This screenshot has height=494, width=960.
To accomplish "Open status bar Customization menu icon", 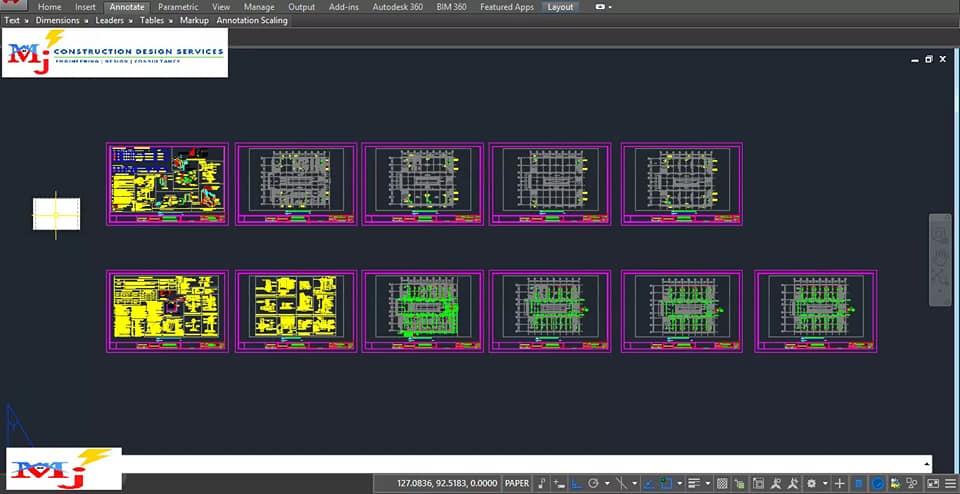I will (950, 483).
